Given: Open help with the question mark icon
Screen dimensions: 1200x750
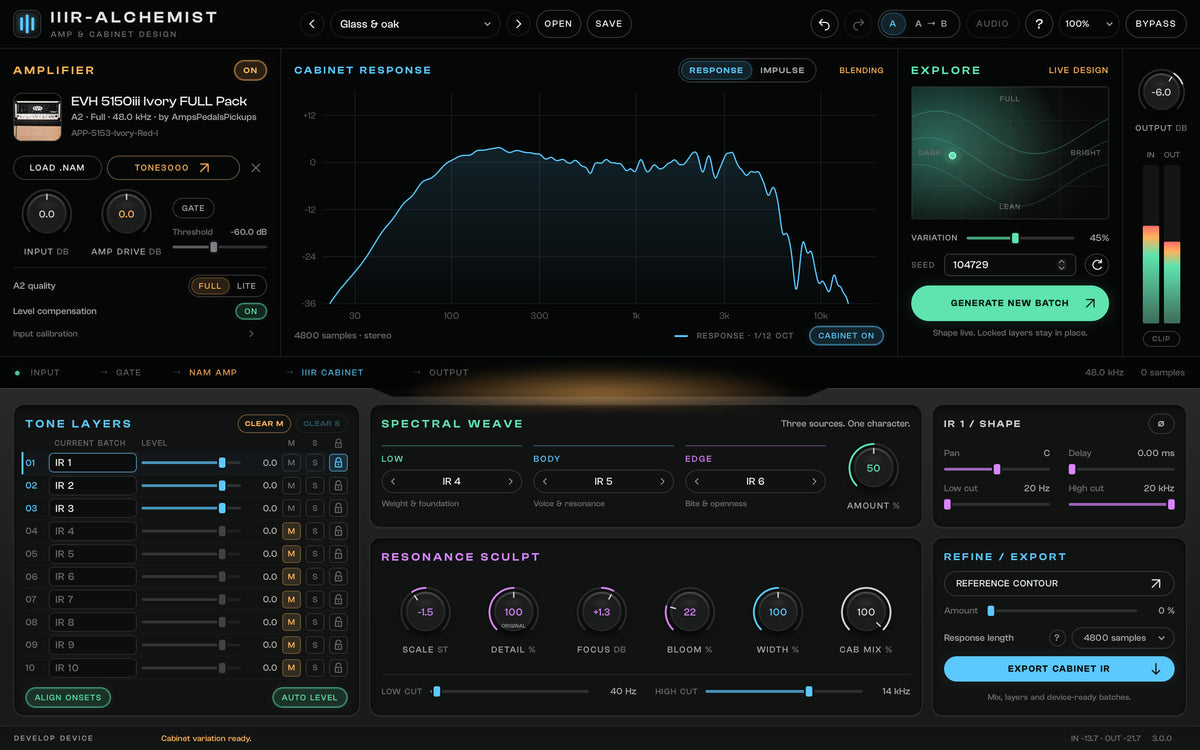Looking at the screenshot, I should [1039, 23].
